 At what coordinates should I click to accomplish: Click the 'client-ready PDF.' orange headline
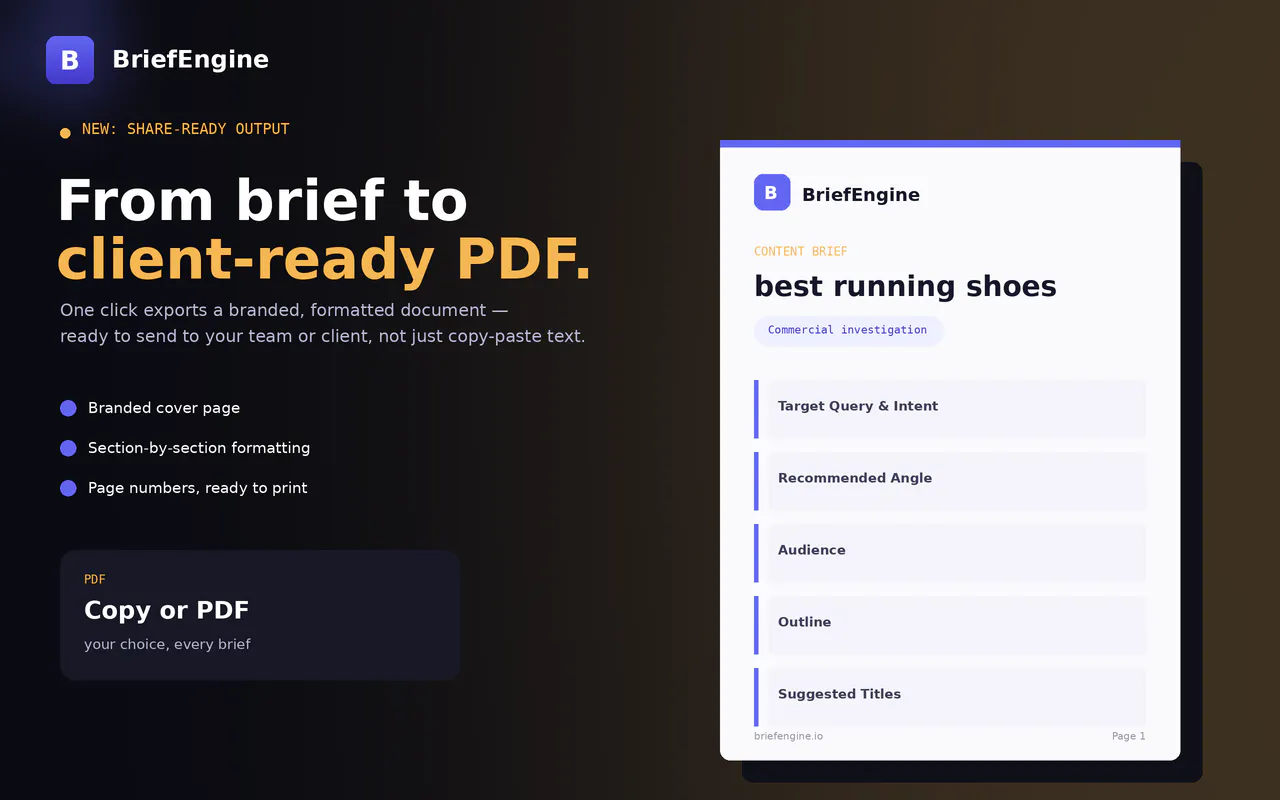(324, 260)
